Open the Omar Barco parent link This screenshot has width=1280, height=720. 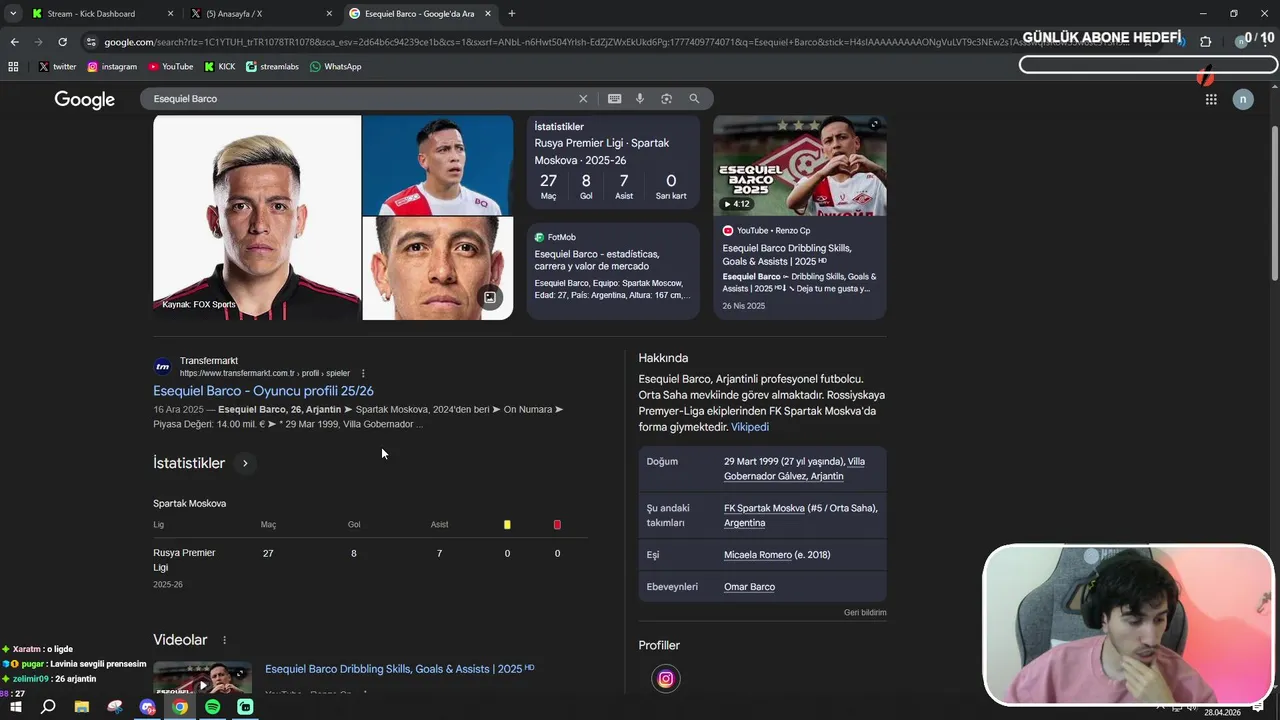[749, 587]
